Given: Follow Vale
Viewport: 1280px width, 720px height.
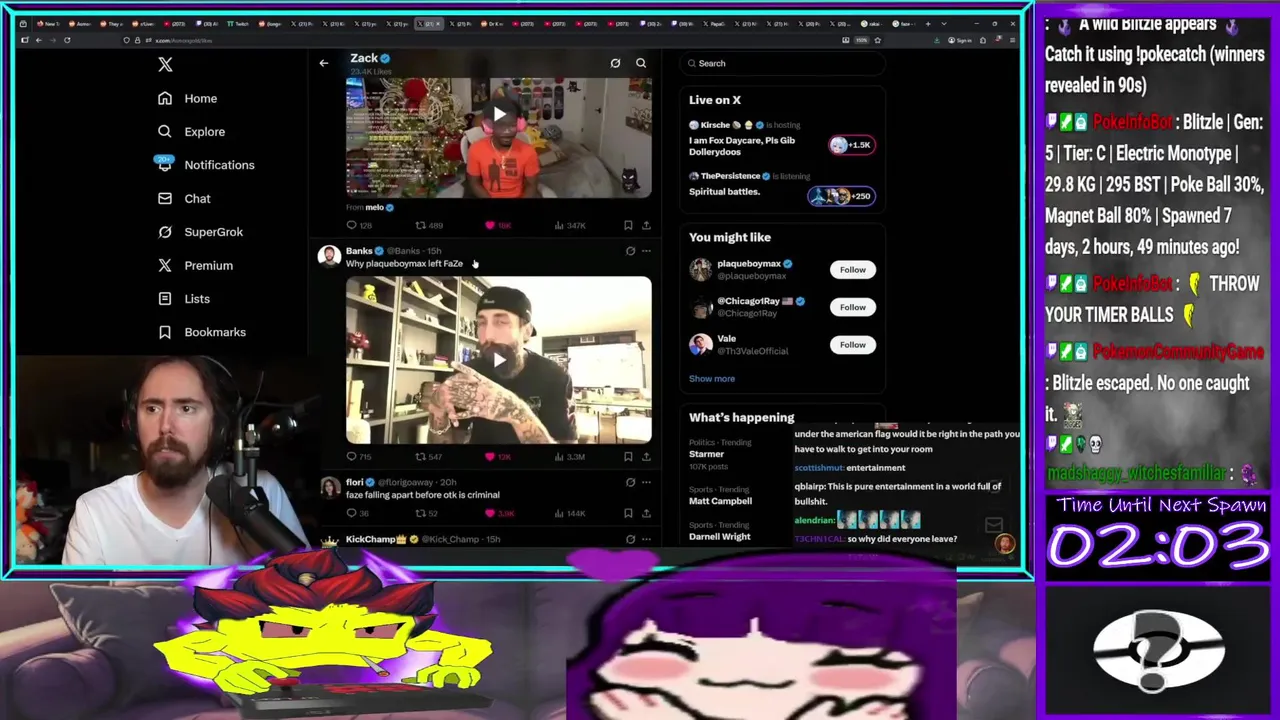Looking at the screenshot, I should point(853,345).
